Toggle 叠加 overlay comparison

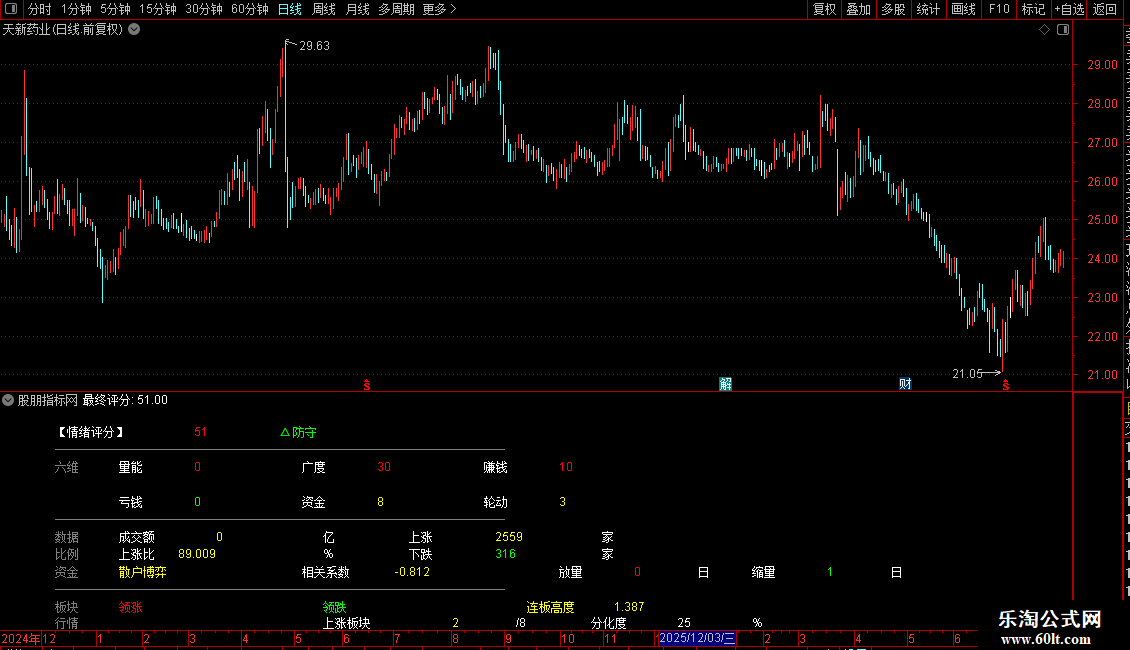tap(858, 9)
